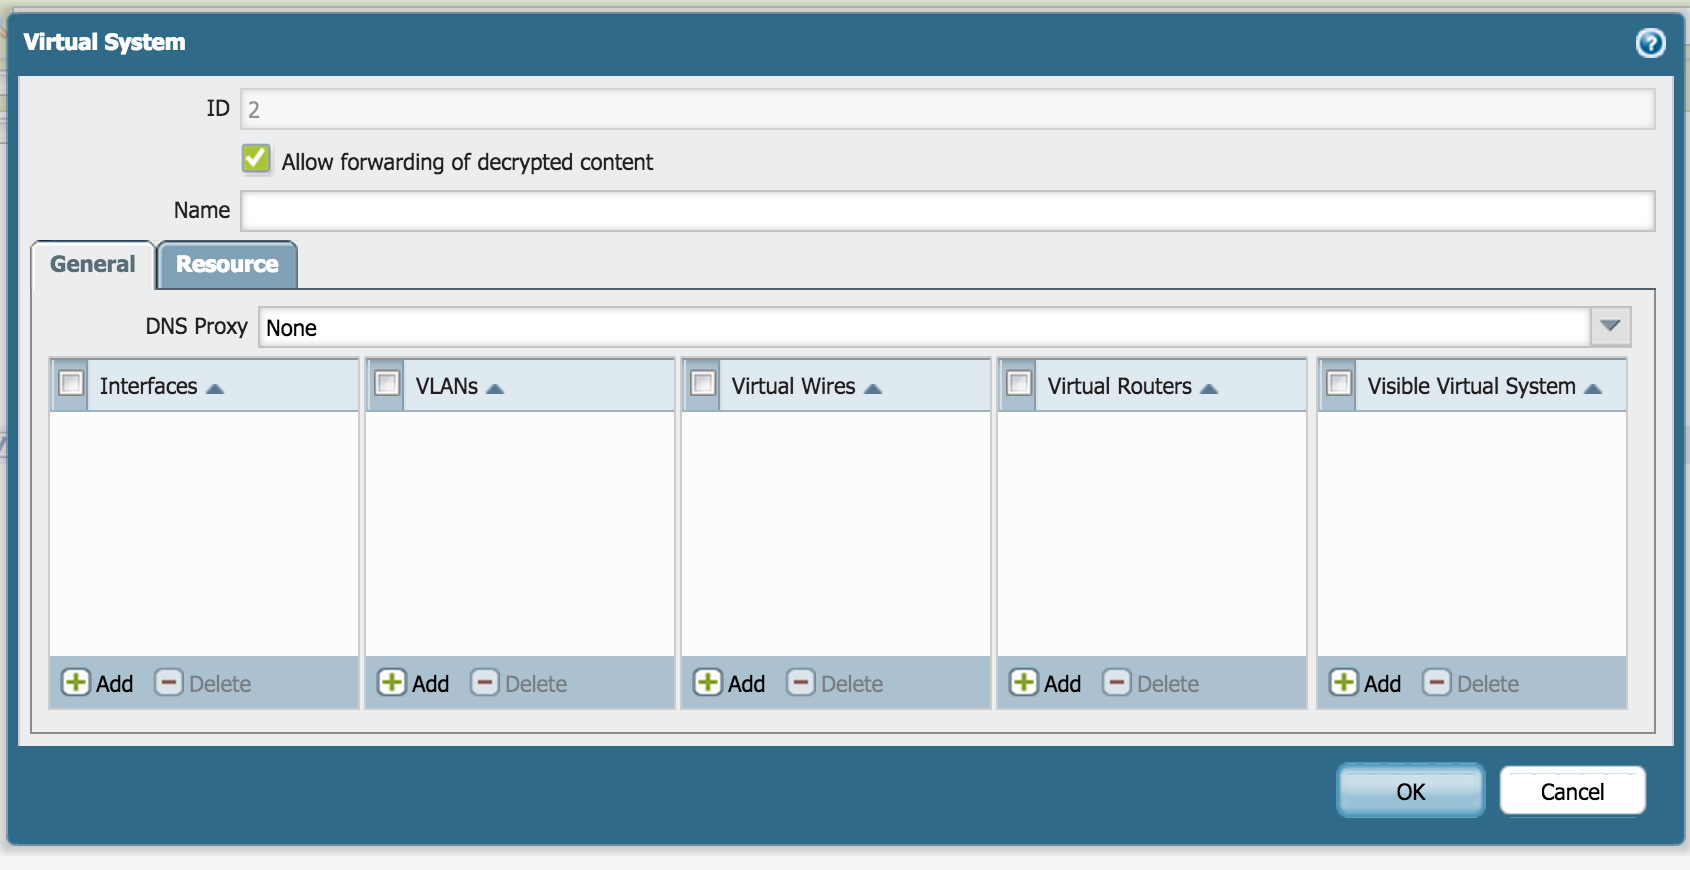1690x870 pixels.
Task: Click the Add icon under VLANs
Action: 392,683
